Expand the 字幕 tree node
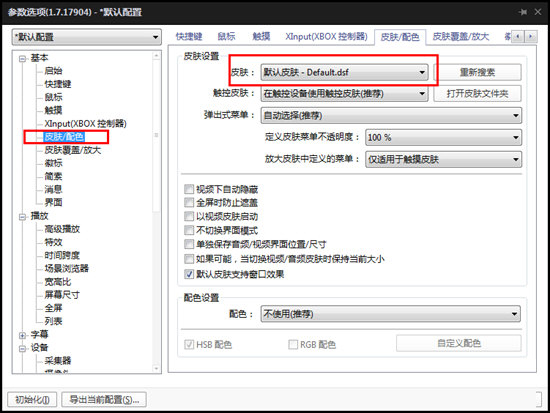Screen dimensions: 550x413 click(x=22, y=335)
